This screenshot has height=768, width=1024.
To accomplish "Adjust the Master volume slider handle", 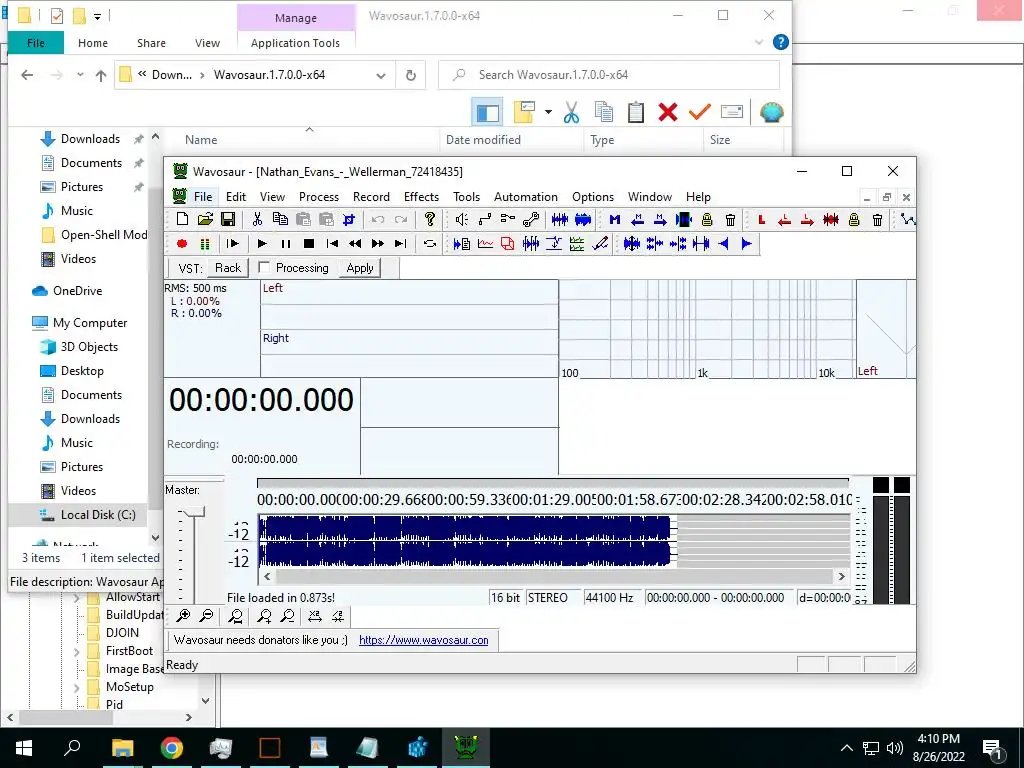I will coord(193,512).
